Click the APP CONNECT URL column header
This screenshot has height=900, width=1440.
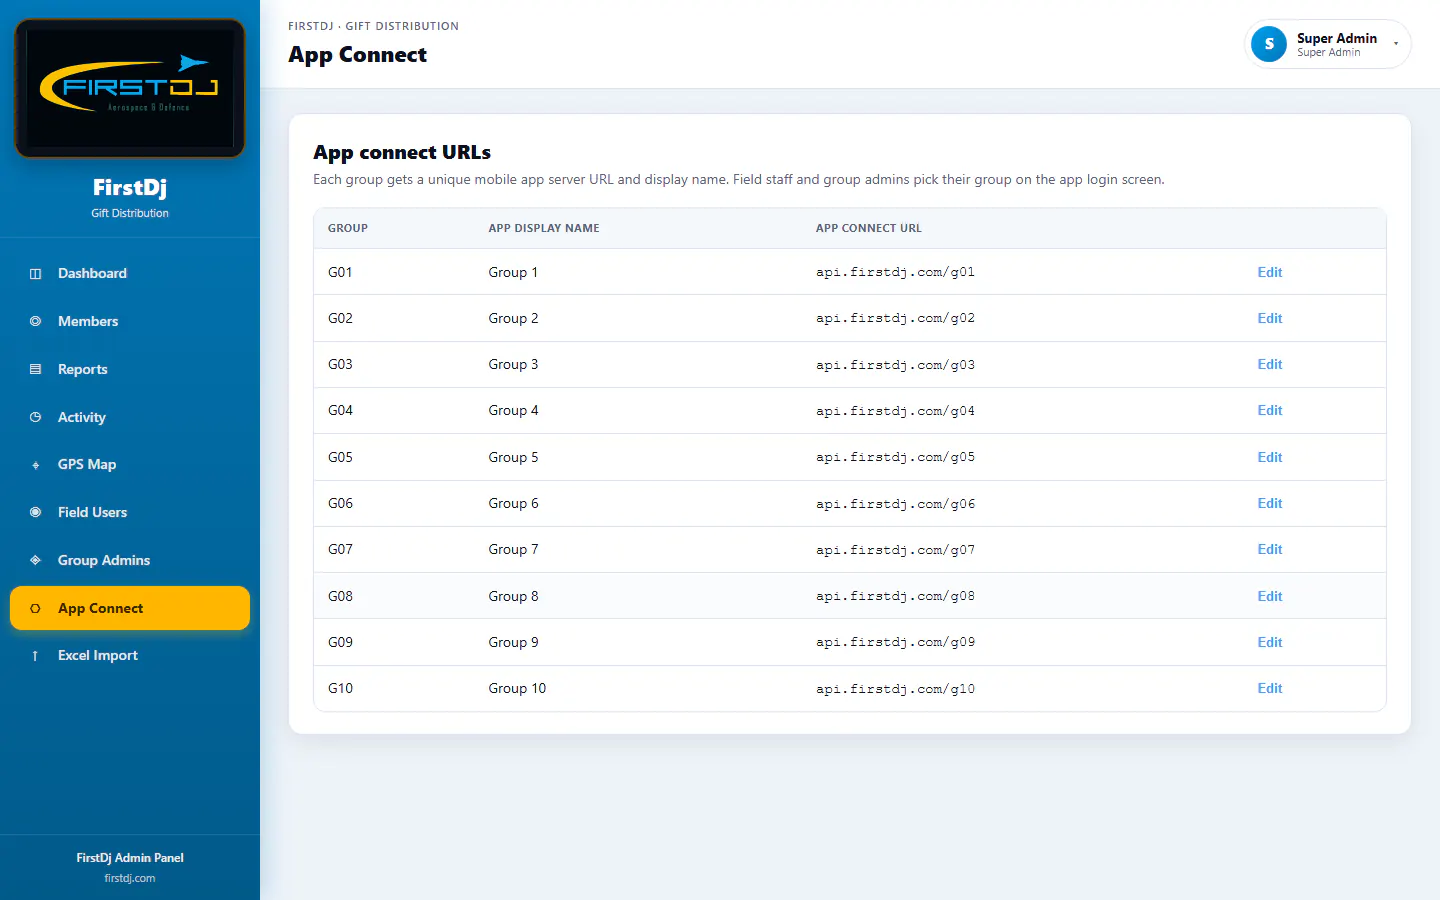pyautogui.click(x=869, y=228)
